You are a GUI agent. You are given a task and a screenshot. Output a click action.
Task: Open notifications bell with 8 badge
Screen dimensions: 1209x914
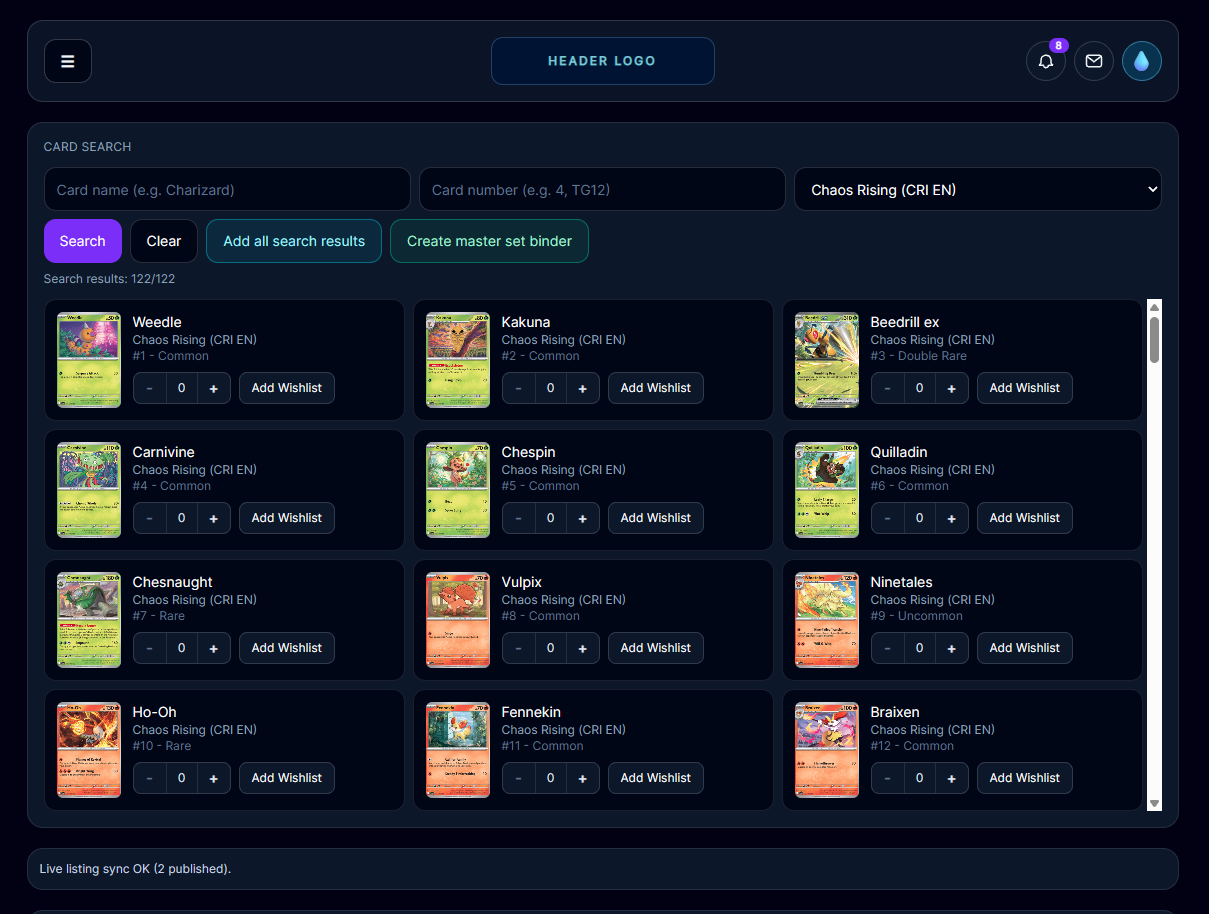[1046, 61]
